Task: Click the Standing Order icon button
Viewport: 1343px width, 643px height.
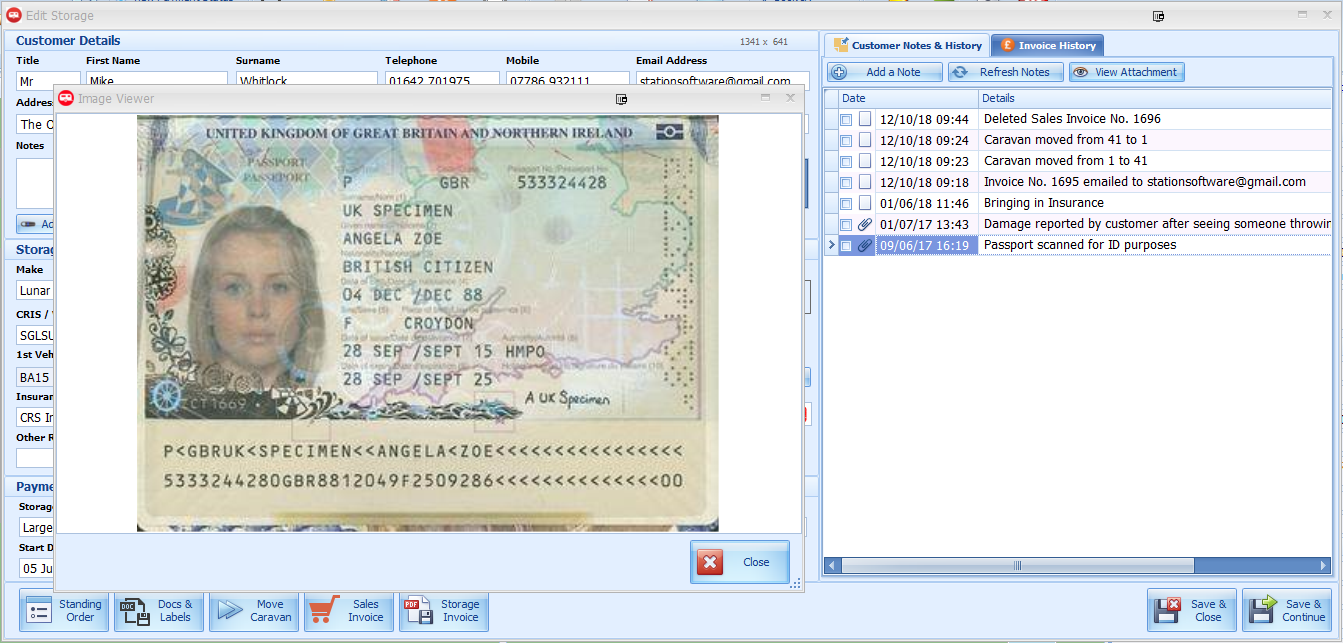Action: tap(38, 611)
